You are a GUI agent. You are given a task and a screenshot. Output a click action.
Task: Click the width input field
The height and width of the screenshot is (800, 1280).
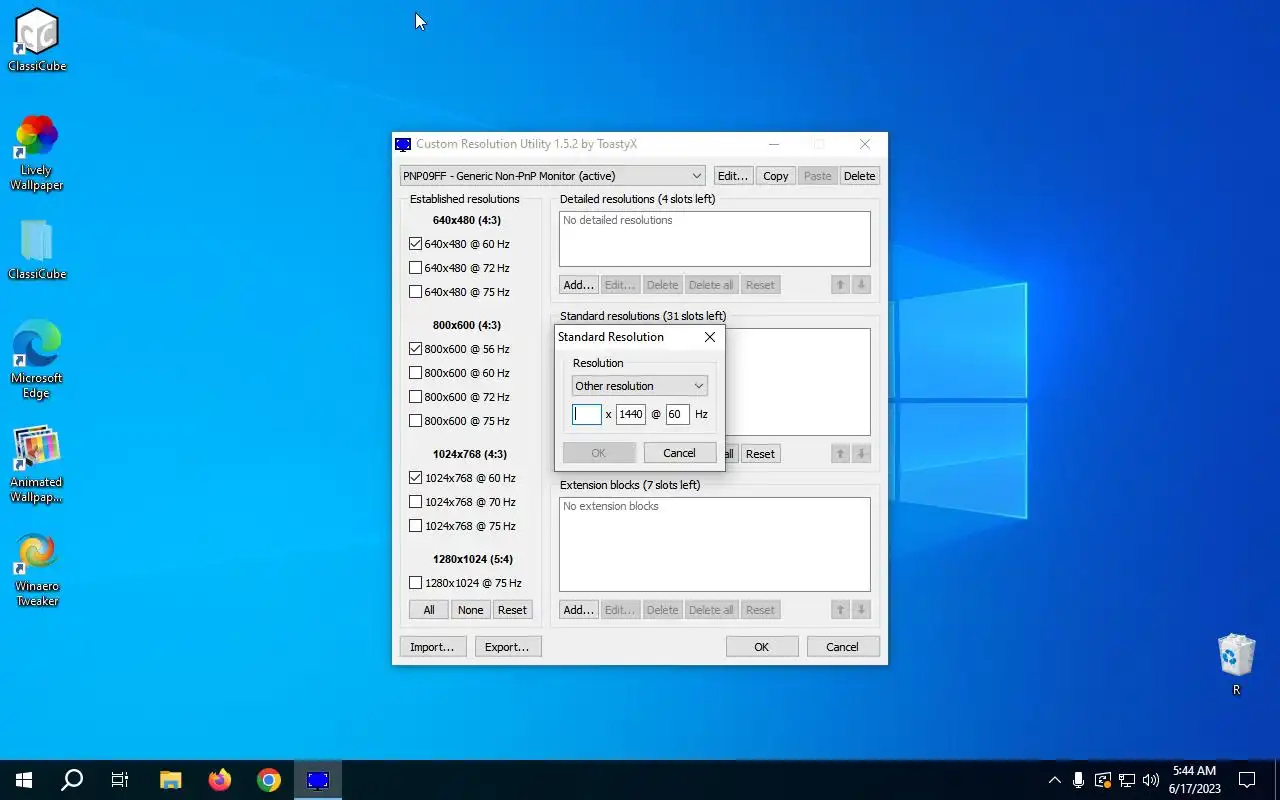tap(587, 414)
